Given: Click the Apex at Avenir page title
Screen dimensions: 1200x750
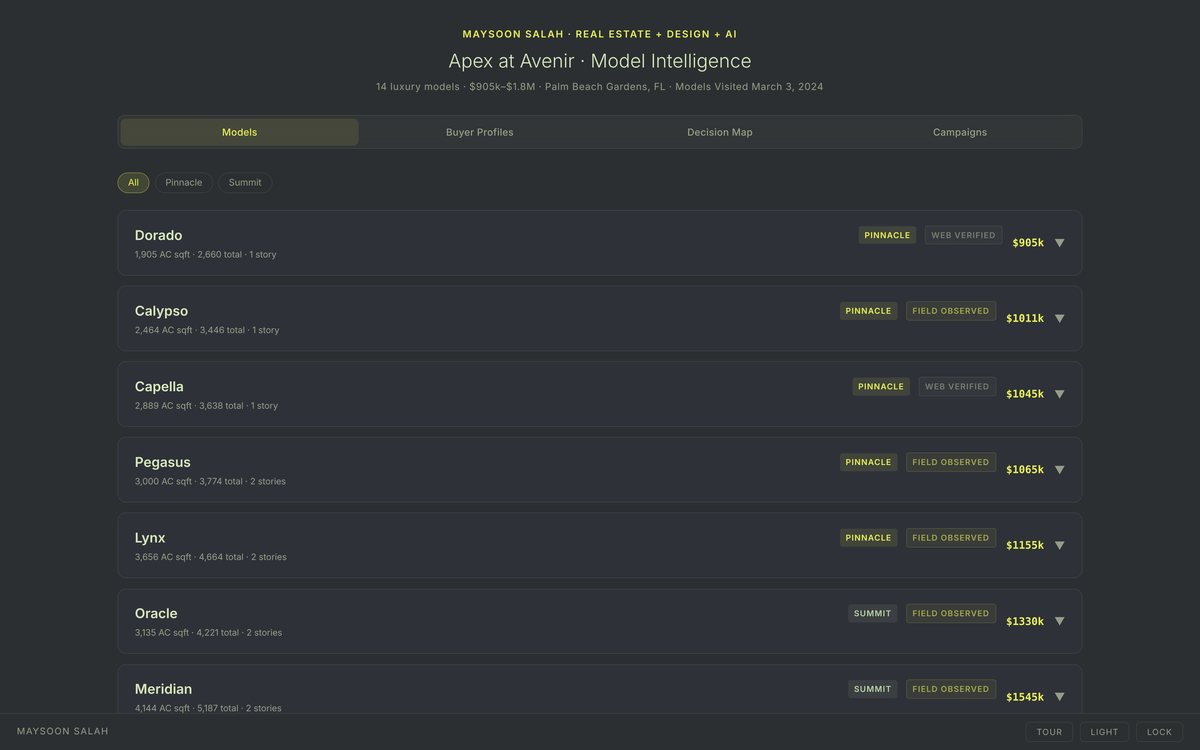Looking at the screenshot, I should click(x=600, y=61).
